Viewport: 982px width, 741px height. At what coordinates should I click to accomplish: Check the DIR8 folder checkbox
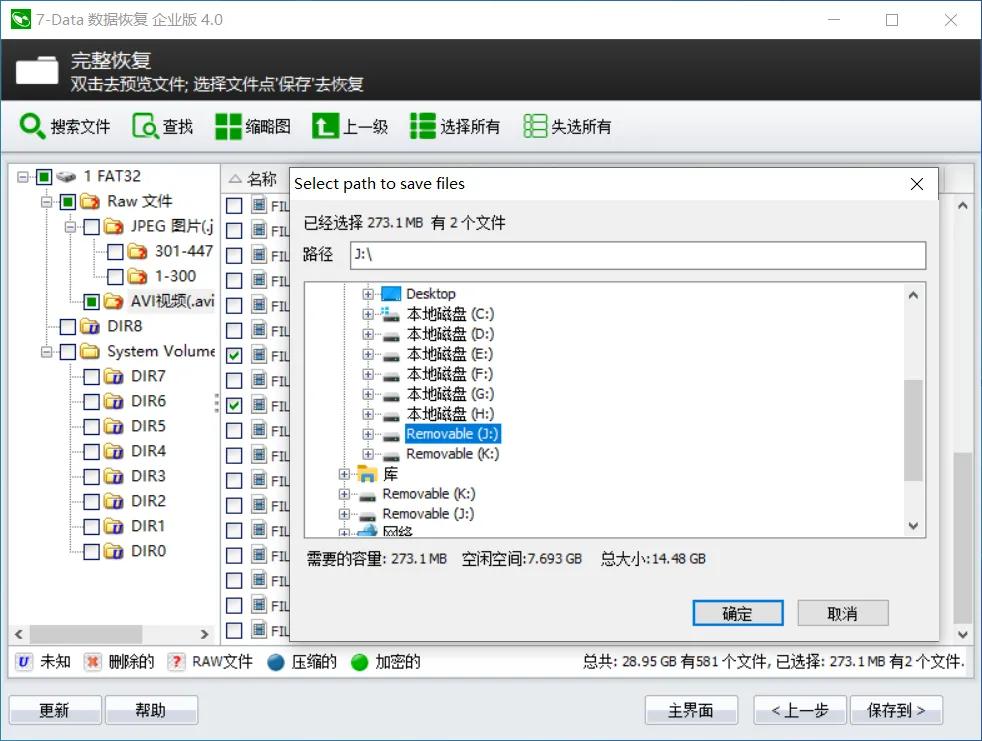[68, 325]
